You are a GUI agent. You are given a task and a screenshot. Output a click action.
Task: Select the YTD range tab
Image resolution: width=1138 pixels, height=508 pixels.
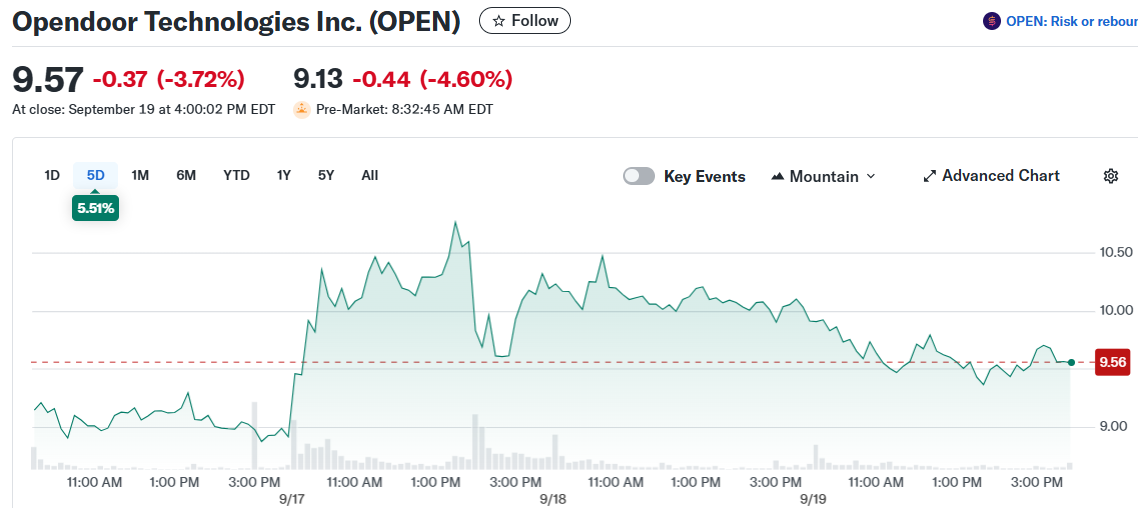click(236, 176)
